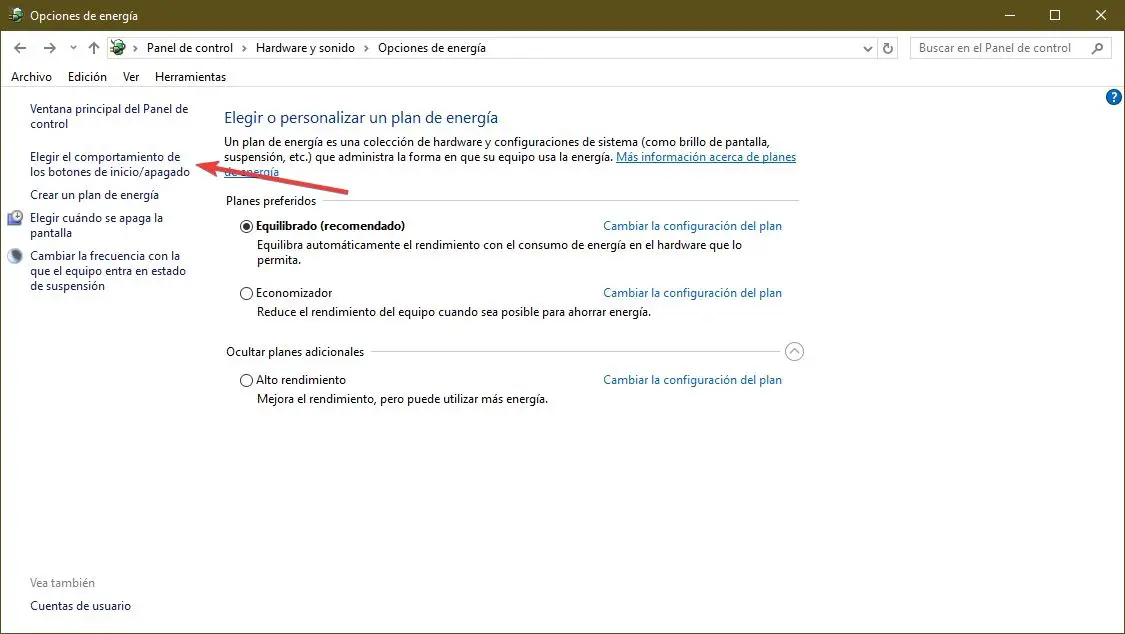Go up one level arrow

click(x=94, y=48)
